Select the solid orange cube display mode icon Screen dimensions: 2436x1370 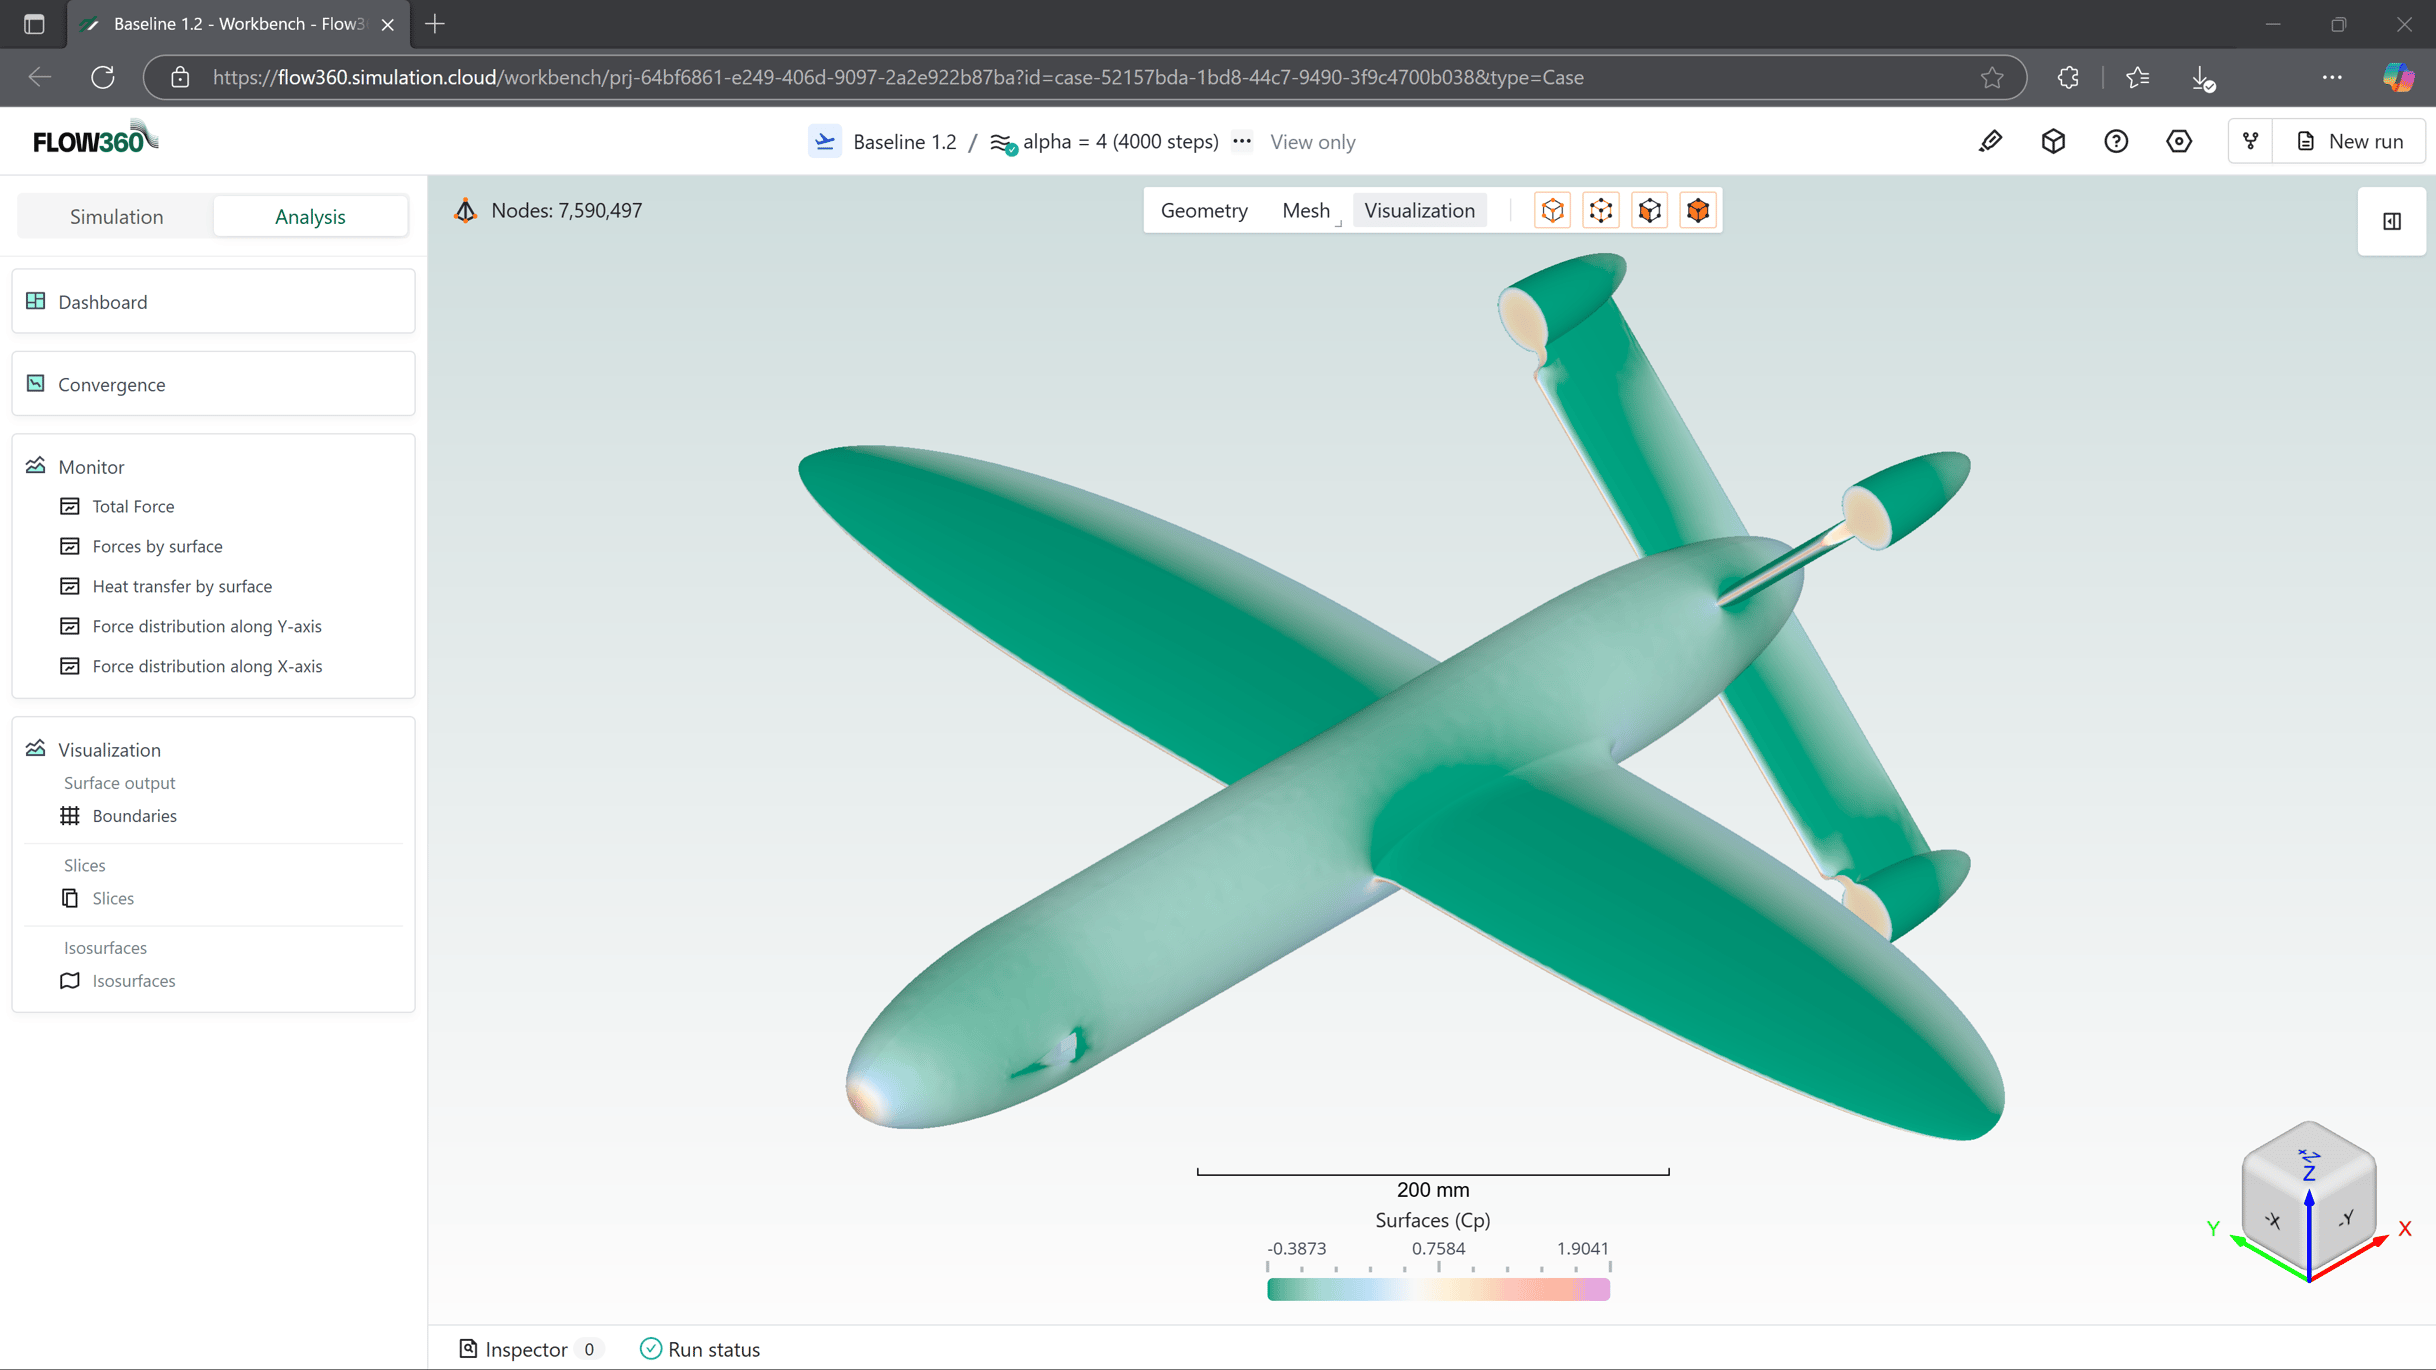click(1698, 210)
